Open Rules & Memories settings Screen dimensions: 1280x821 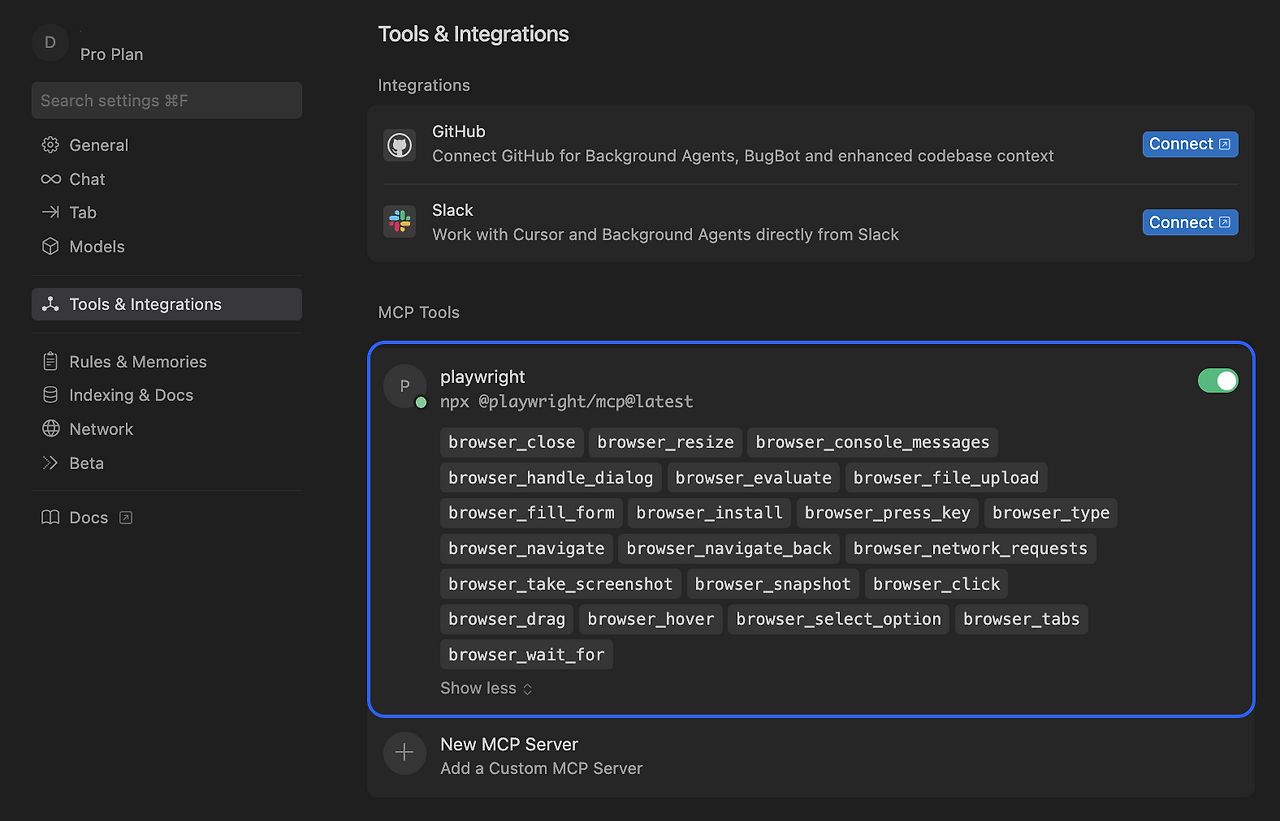(x=137, y=362)
